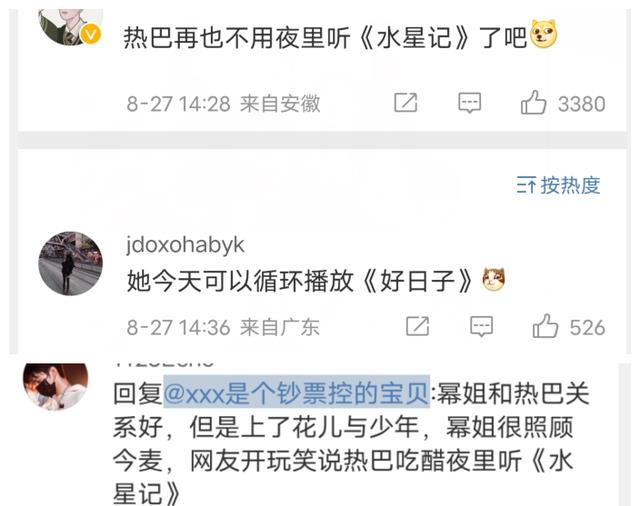Click the 526 like count
Image resolution: width=640 pixels, height=506 pixels.
[587, 328]
